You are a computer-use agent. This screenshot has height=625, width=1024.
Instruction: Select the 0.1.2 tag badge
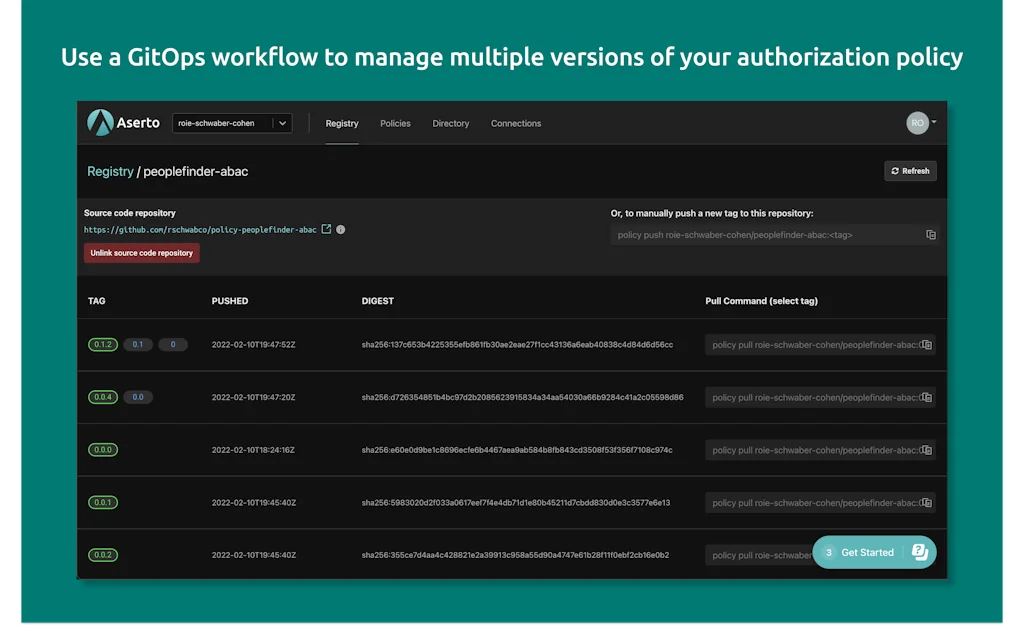[x=103, y=345]
